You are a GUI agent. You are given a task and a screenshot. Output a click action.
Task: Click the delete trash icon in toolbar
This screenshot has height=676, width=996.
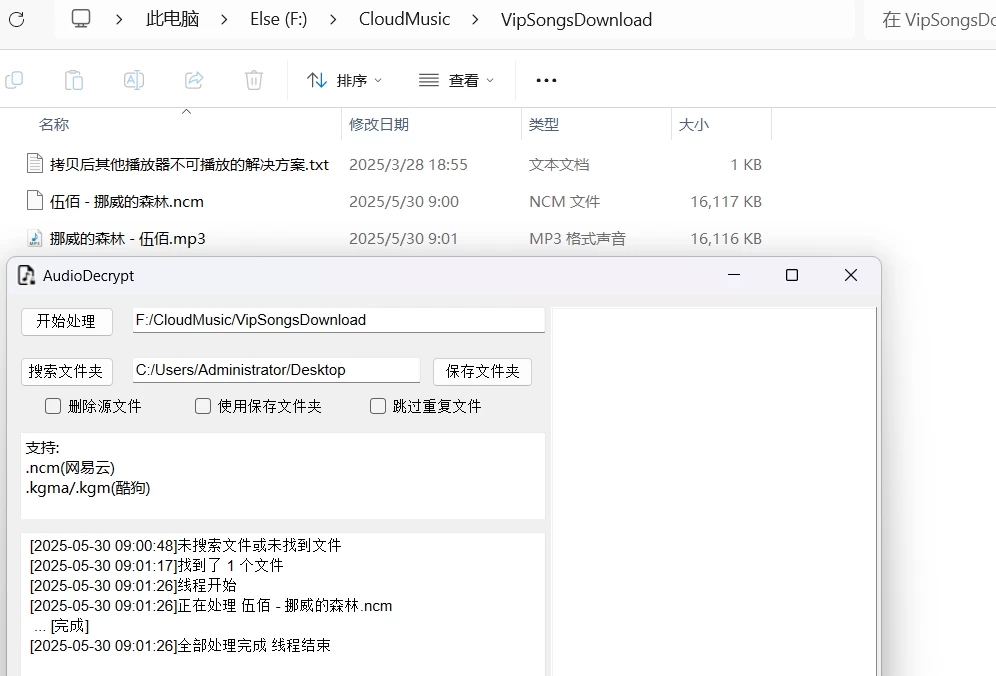click(253, 80)
